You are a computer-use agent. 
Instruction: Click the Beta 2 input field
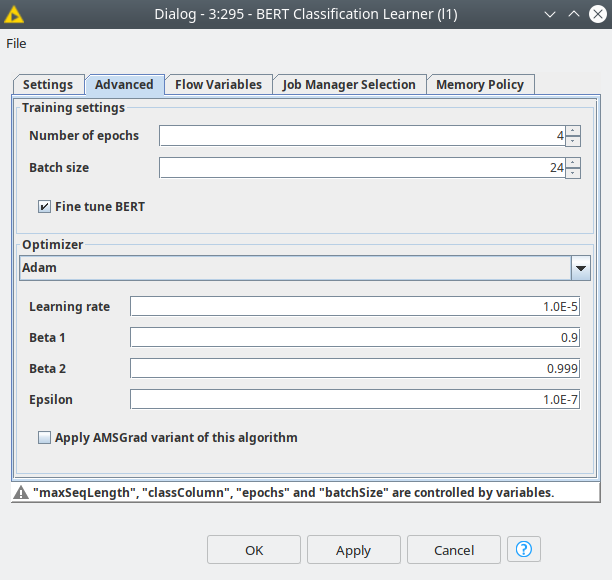click(355, 368)
